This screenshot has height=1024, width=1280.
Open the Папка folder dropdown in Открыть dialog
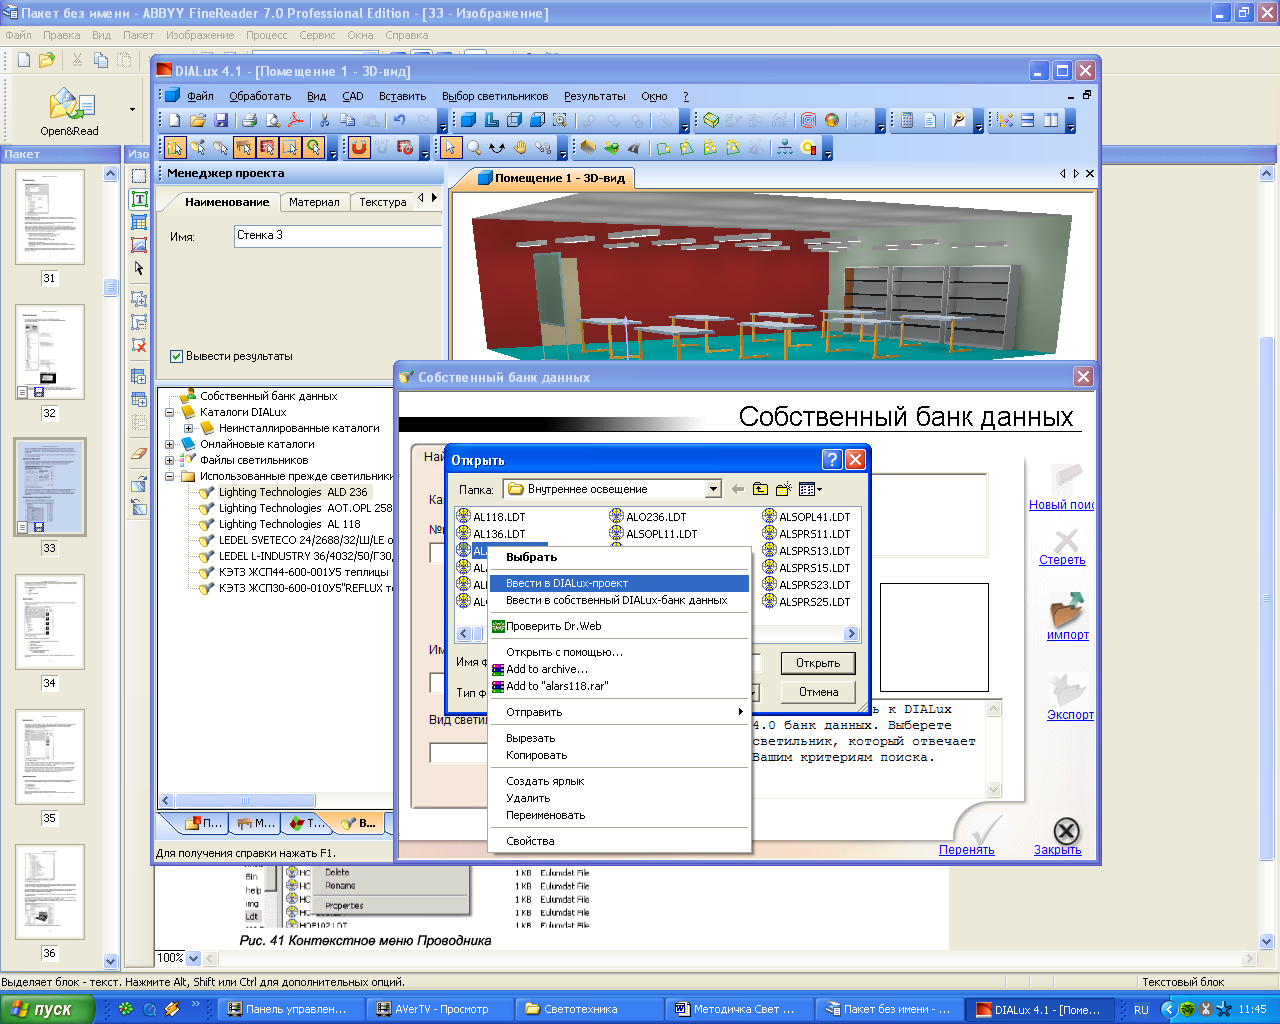[x=713, y=489]
